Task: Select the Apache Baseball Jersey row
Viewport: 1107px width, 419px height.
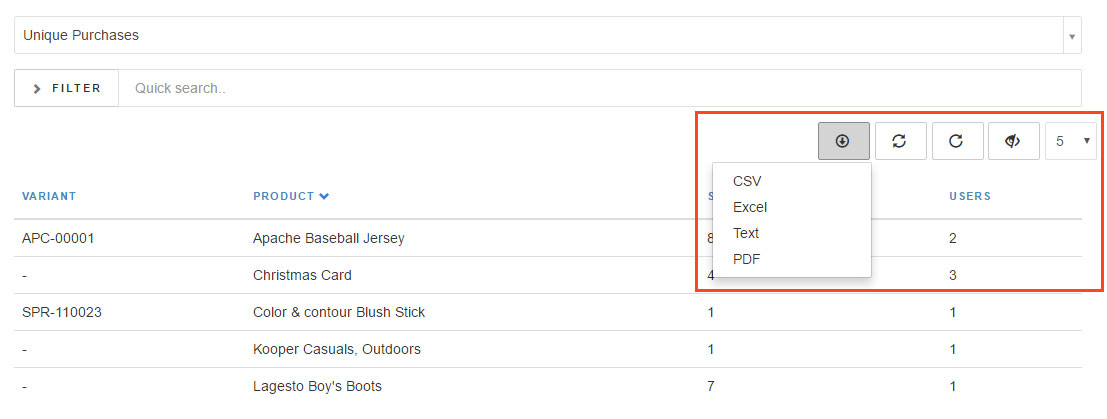Action: pos(548,238)
